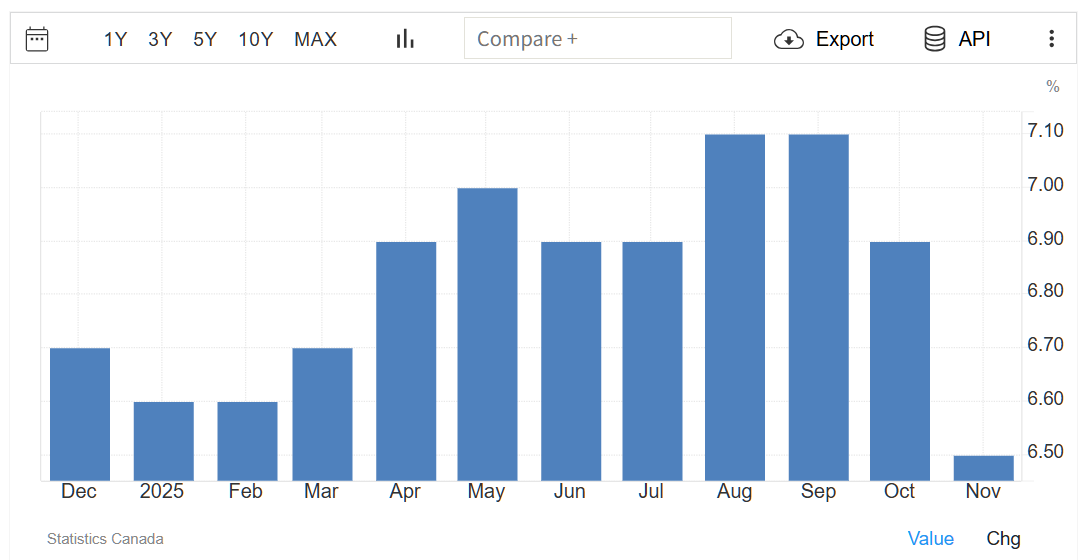Switch to the 5Y time range
Viewport: 1089px width, 560px height.
(x=205, y=39)
